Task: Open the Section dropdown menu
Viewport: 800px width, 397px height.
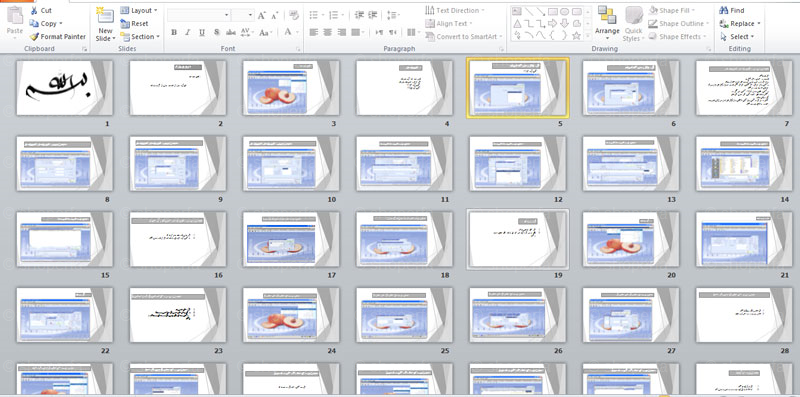Action: pos(140,37)
